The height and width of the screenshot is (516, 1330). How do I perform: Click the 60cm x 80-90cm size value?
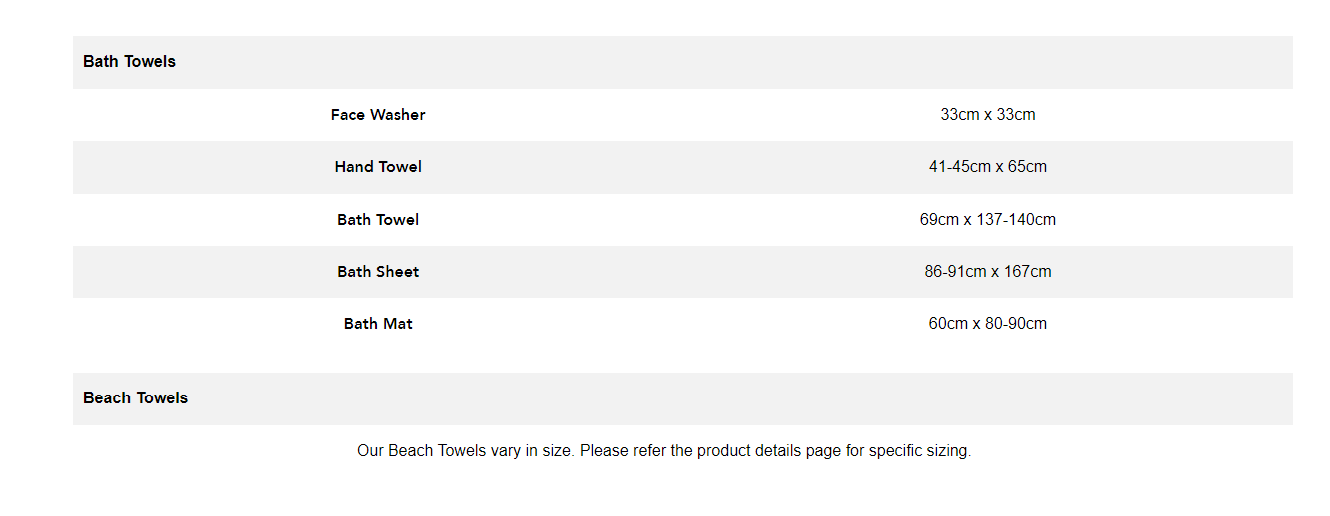(x=988, y=324)
